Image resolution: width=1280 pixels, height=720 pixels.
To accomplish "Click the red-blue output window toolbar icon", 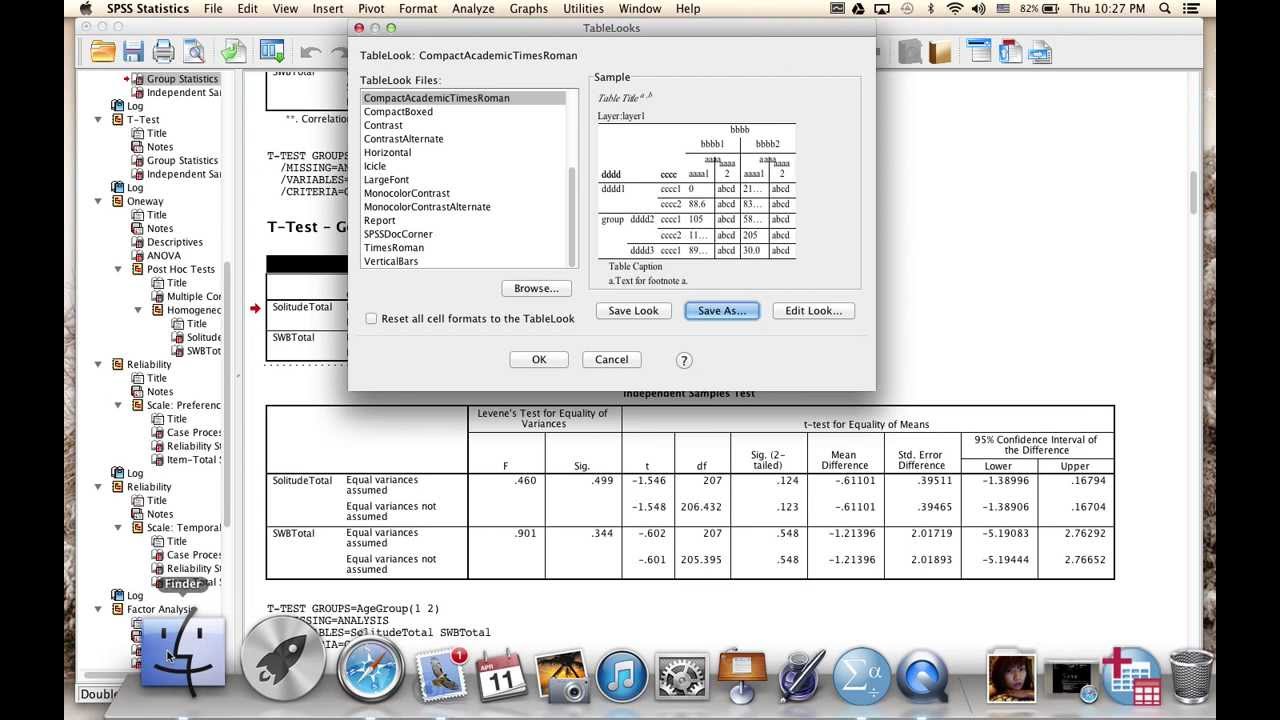I will [x=1010, y=51].
